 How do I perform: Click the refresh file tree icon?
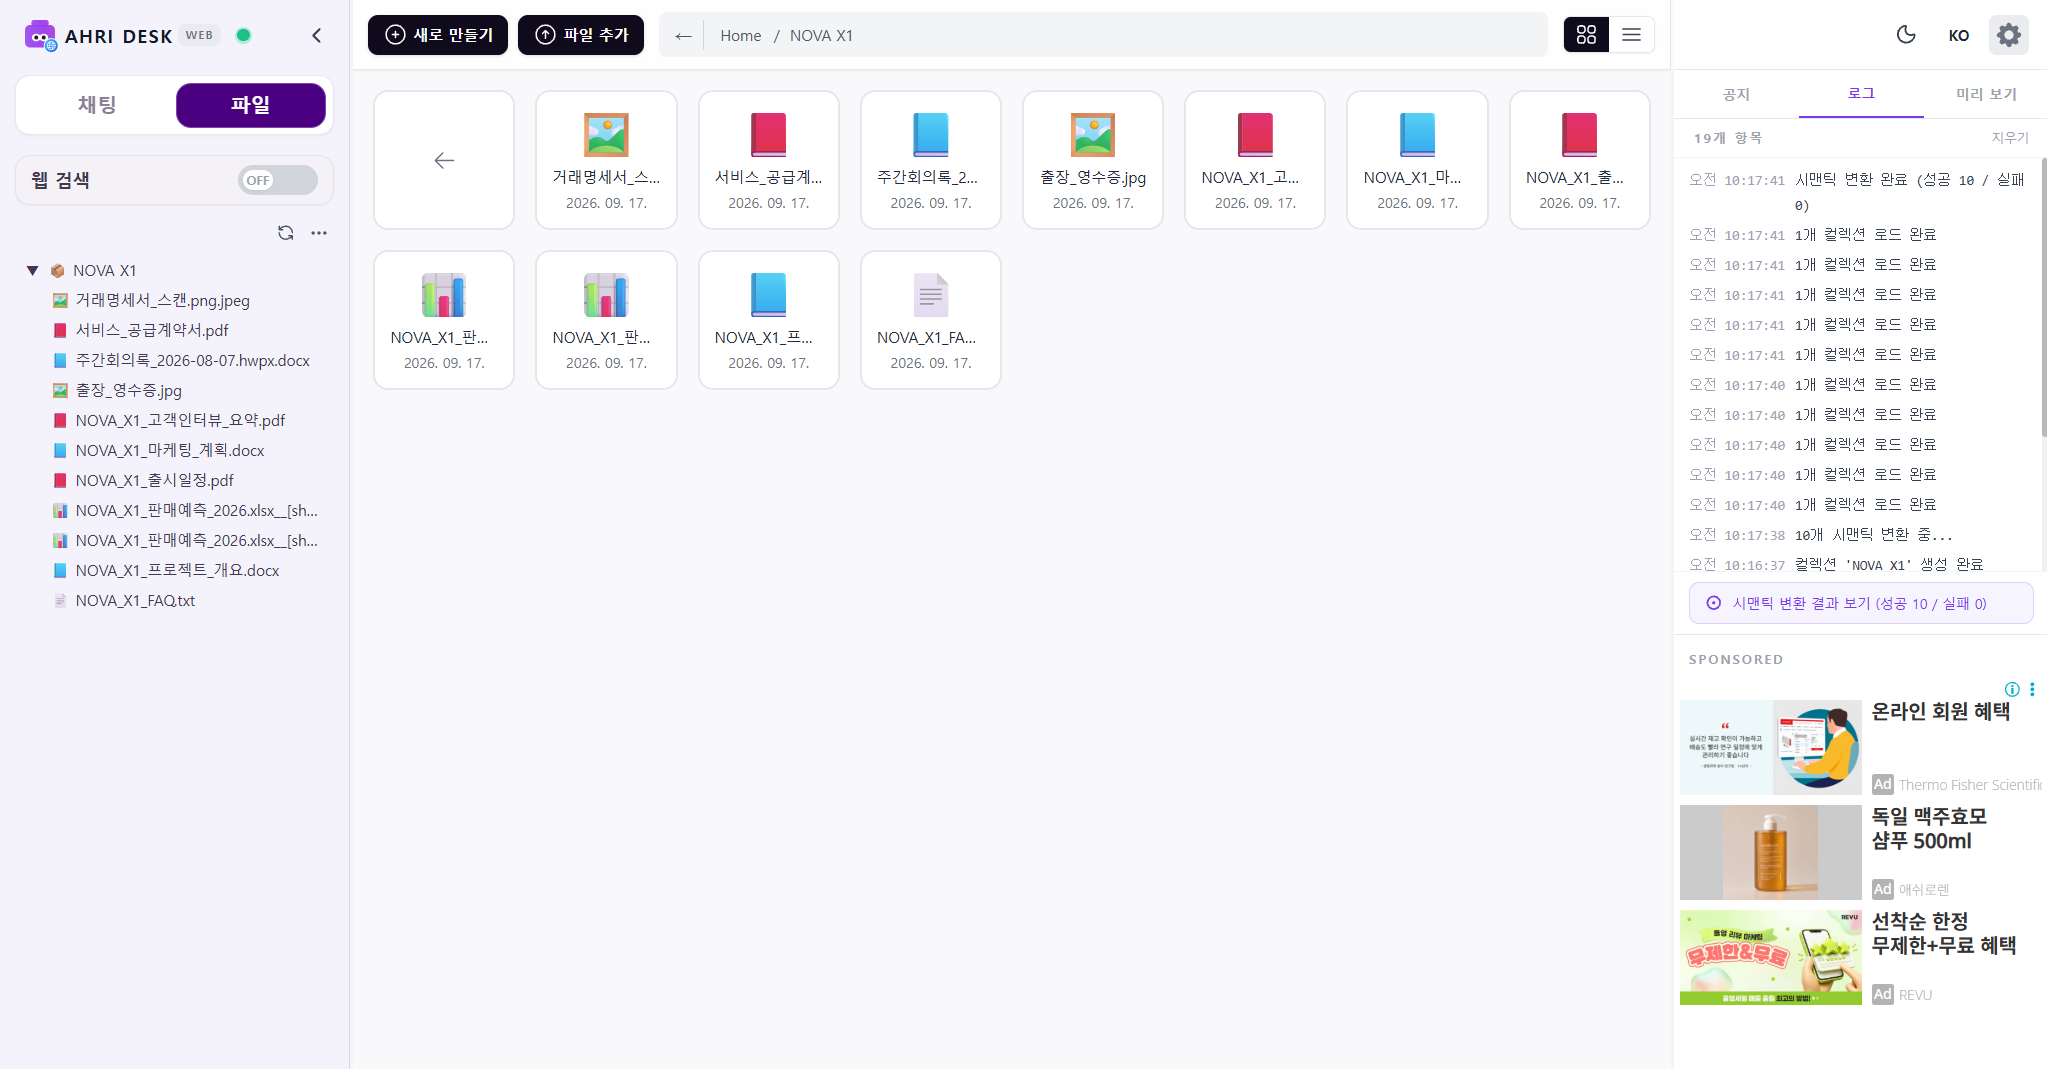[286, 233]
